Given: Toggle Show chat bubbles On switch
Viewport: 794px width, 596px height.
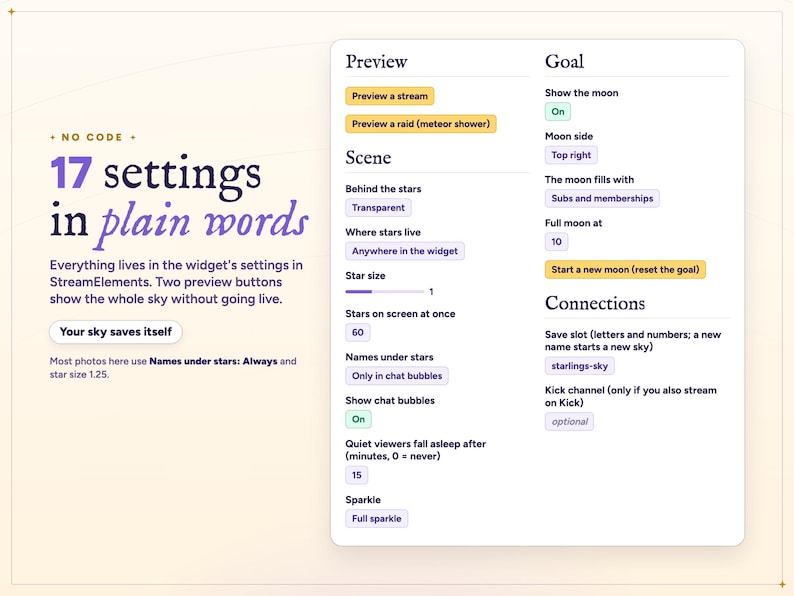Looking at the screenshot, I should tap(359, 419).
